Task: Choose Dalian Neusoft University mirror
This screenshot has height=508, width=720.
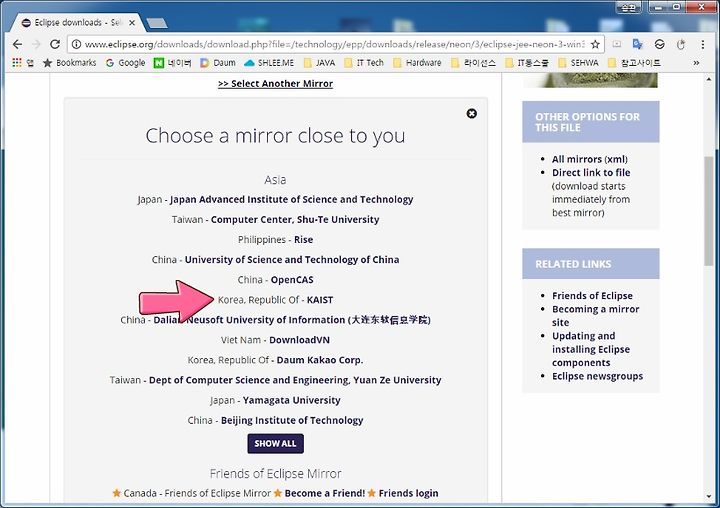Action: pyautogui.click(x=292, y=320)
